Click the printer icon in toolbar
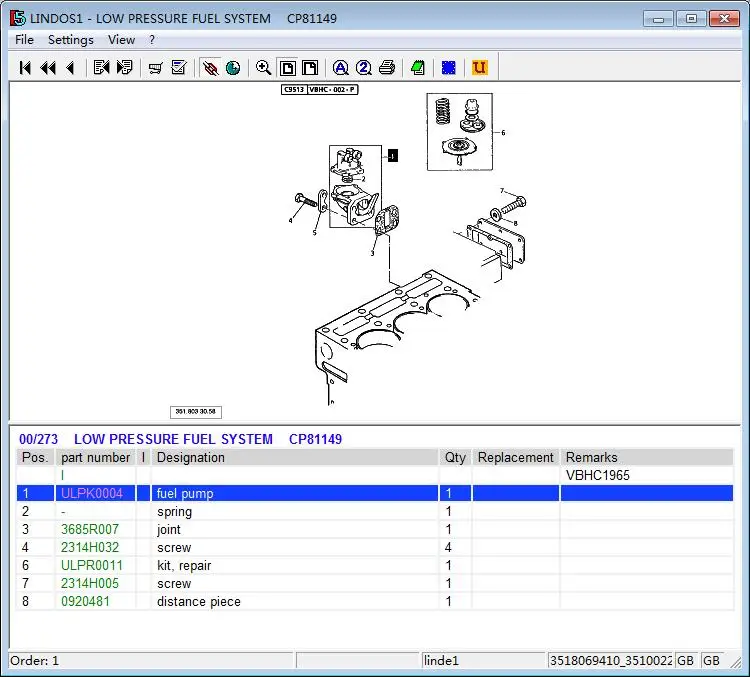The width and height of the screenshot is (750, 677). pos(387,68)
